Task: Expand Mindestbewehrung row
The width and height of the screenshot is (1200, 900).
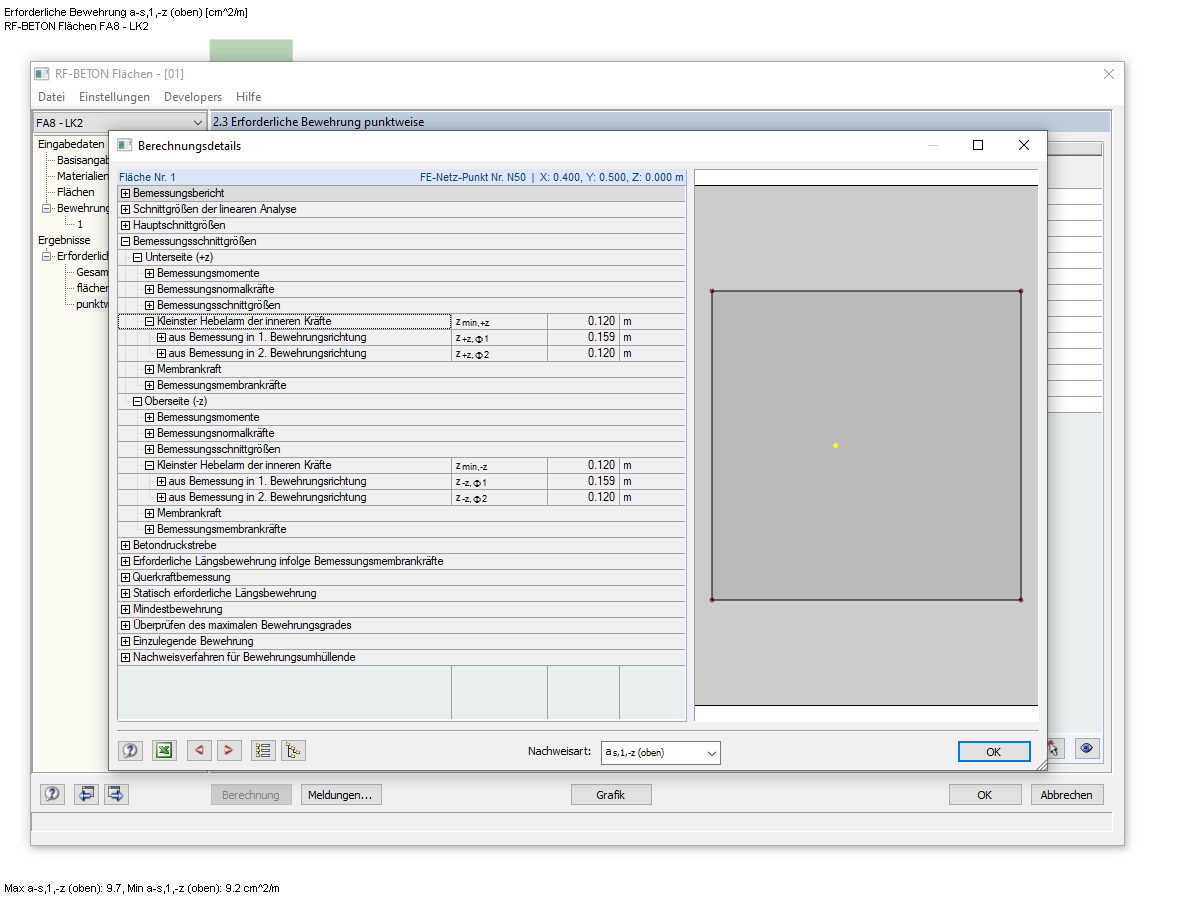Action: pyautogui.click(x=125, y=609)
